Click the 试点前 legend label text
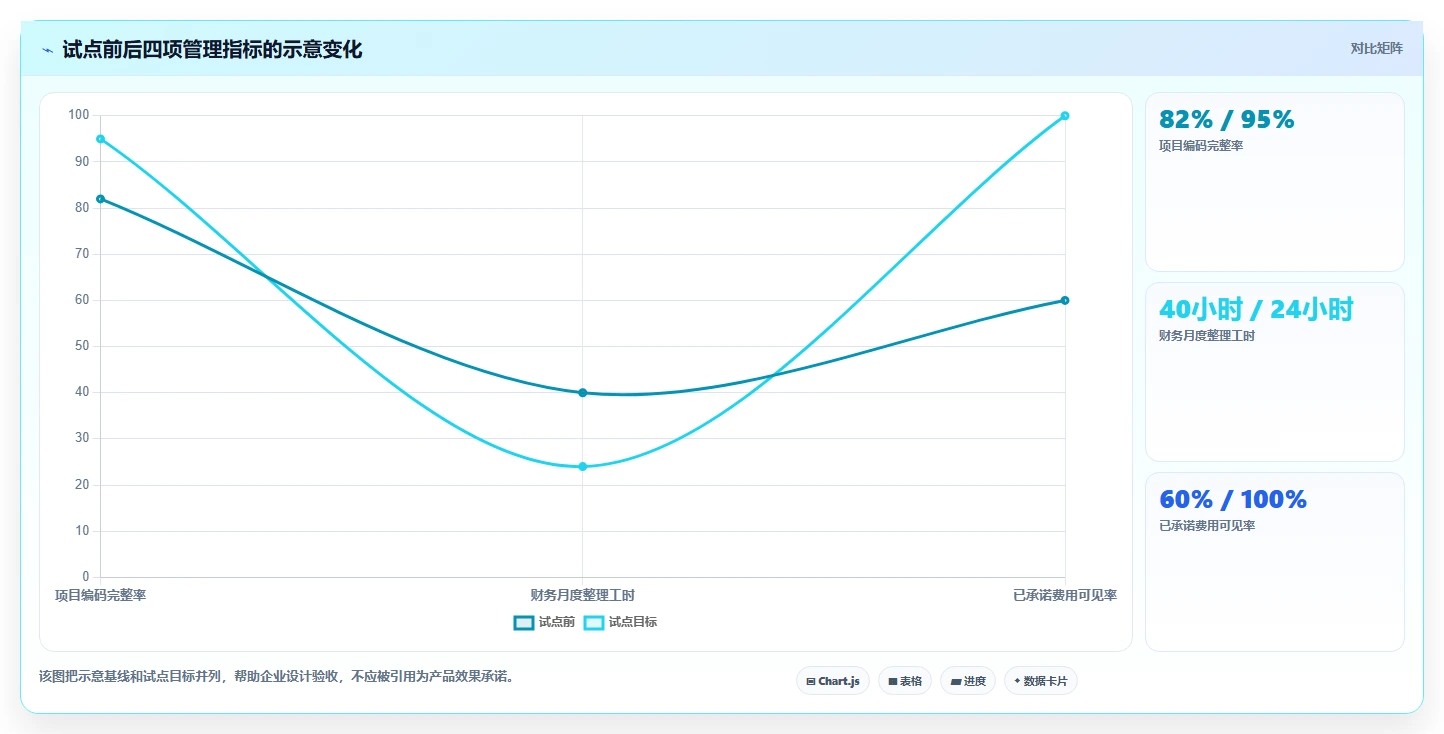The width and height of the screenshot is (1444, 734). pyautogui.click(x=557, y=622)
